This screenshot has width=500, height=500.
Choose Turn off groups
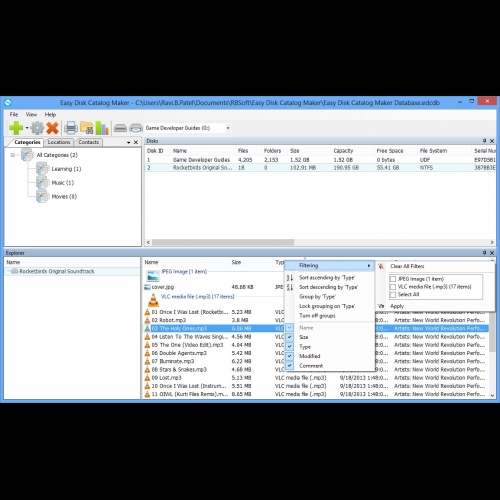317,316
